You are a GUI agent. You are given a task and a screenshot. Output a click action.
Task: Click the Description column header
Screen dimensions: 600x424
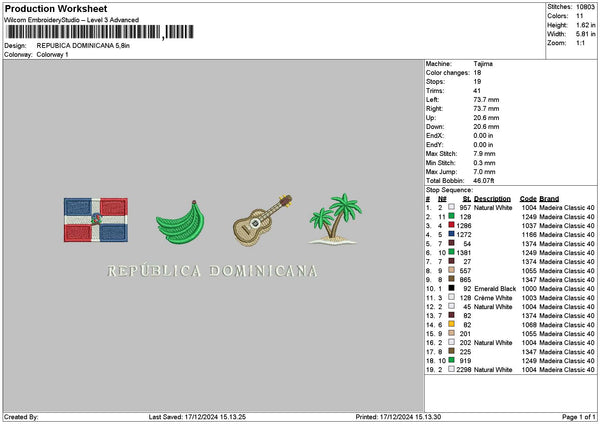coord(492,199)
